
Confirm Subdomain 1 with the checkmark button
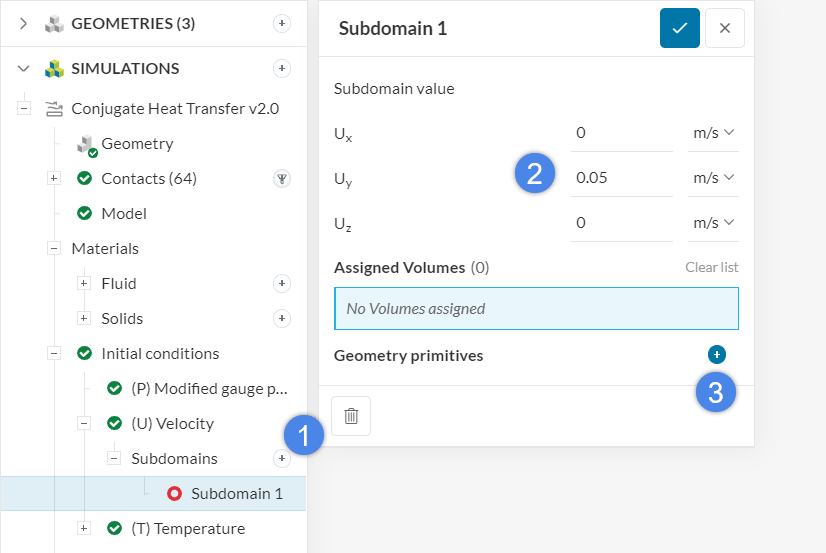point(679,28)
